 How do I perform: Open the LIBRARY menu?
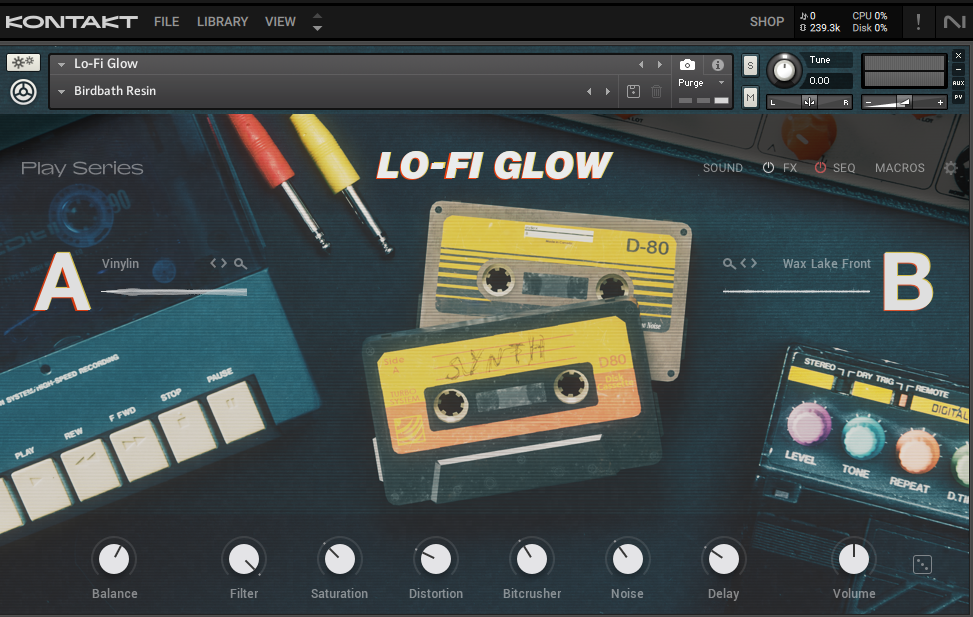(x=222, y=22)
